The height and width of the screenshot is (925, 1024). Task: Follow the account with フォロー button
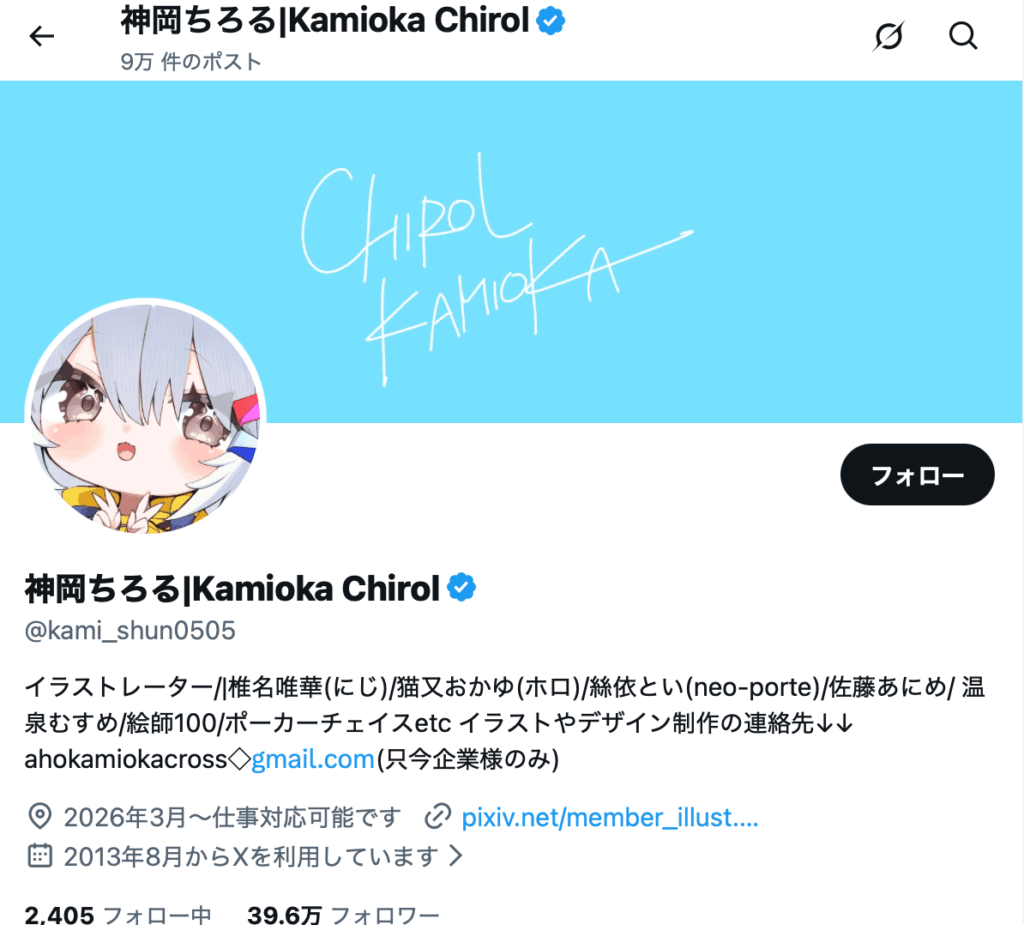click(917, 474)
